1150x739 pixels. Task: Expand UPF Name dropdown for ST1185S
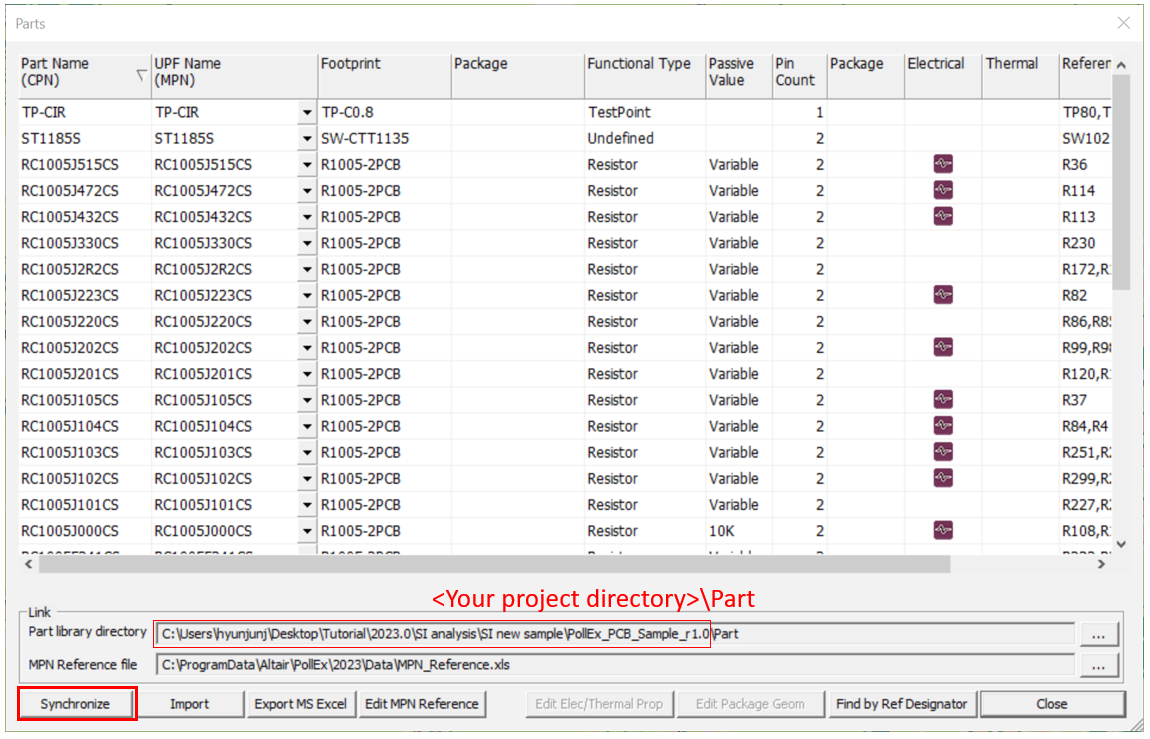[x=307, y=139]
